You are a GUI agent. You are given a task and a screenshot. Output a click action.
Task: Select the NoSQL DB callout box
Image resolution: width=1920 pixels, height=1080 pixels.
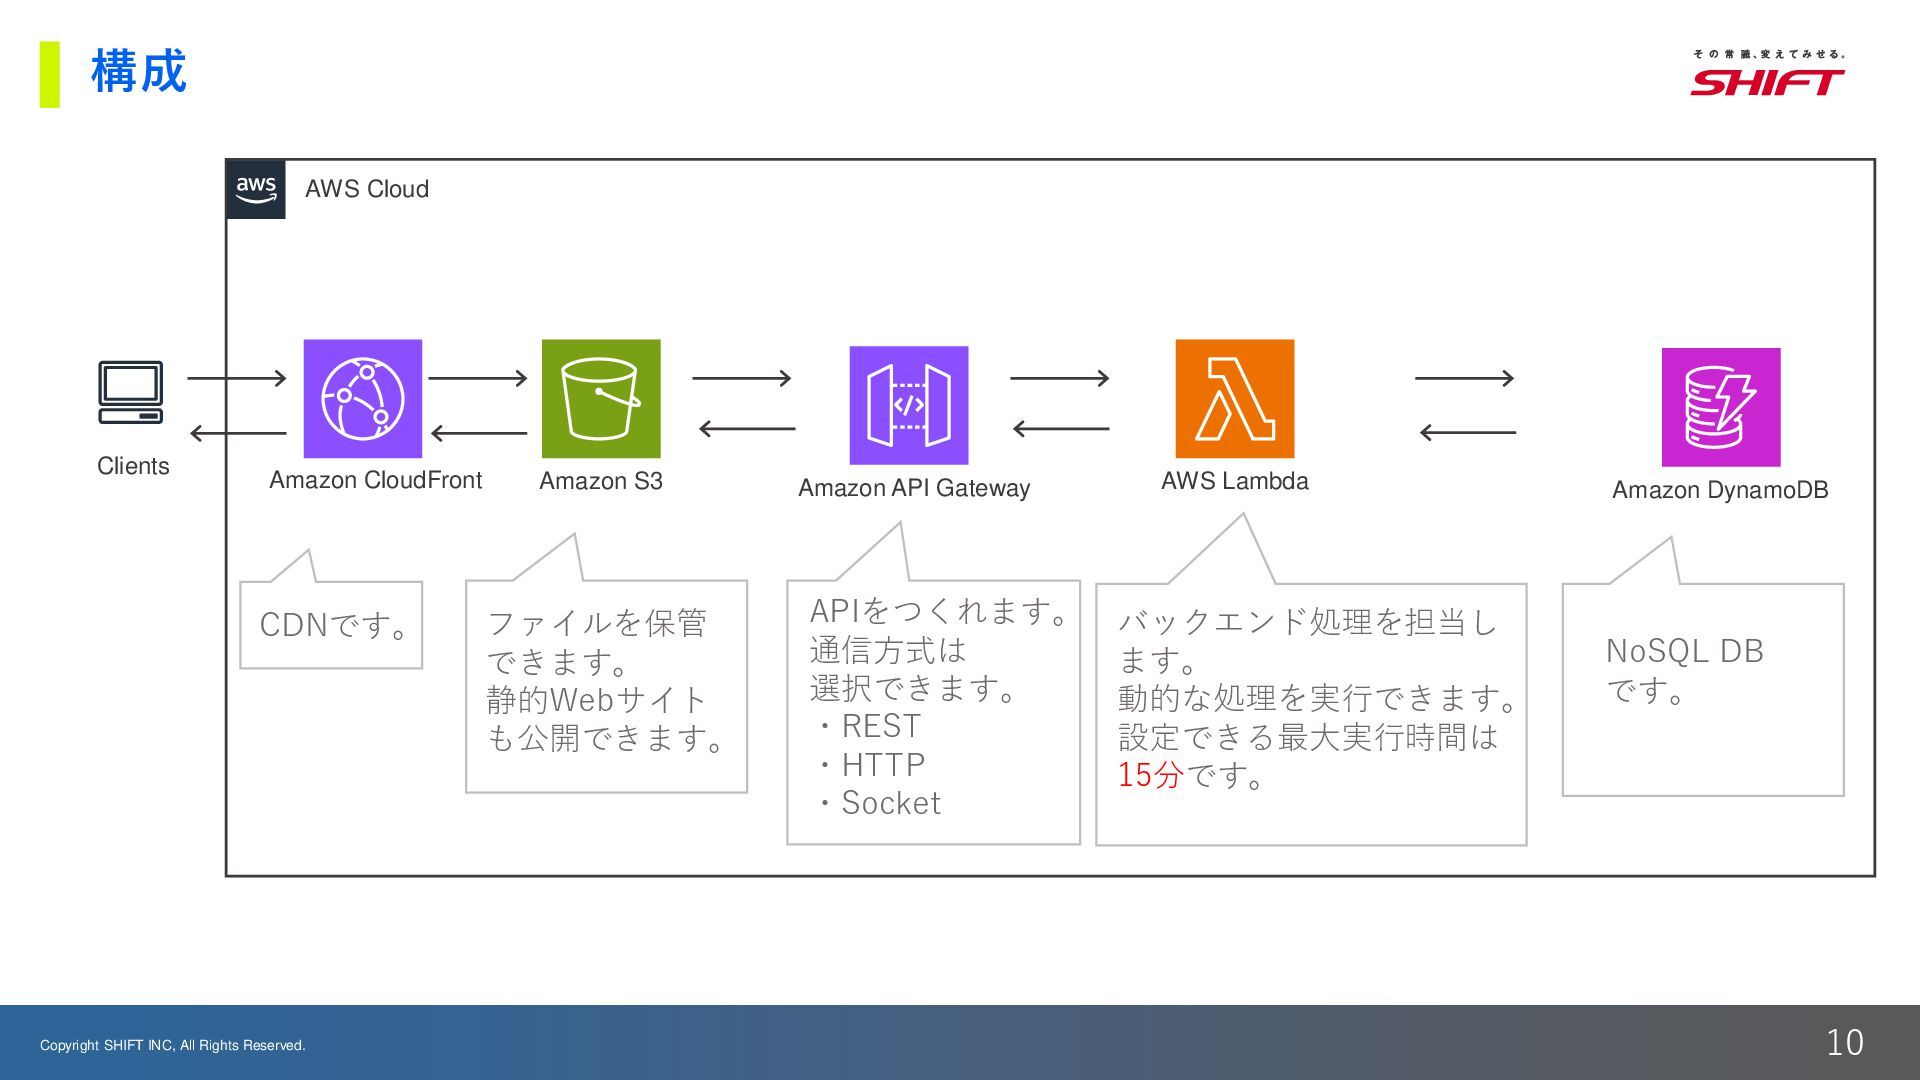coord(1702,688)
